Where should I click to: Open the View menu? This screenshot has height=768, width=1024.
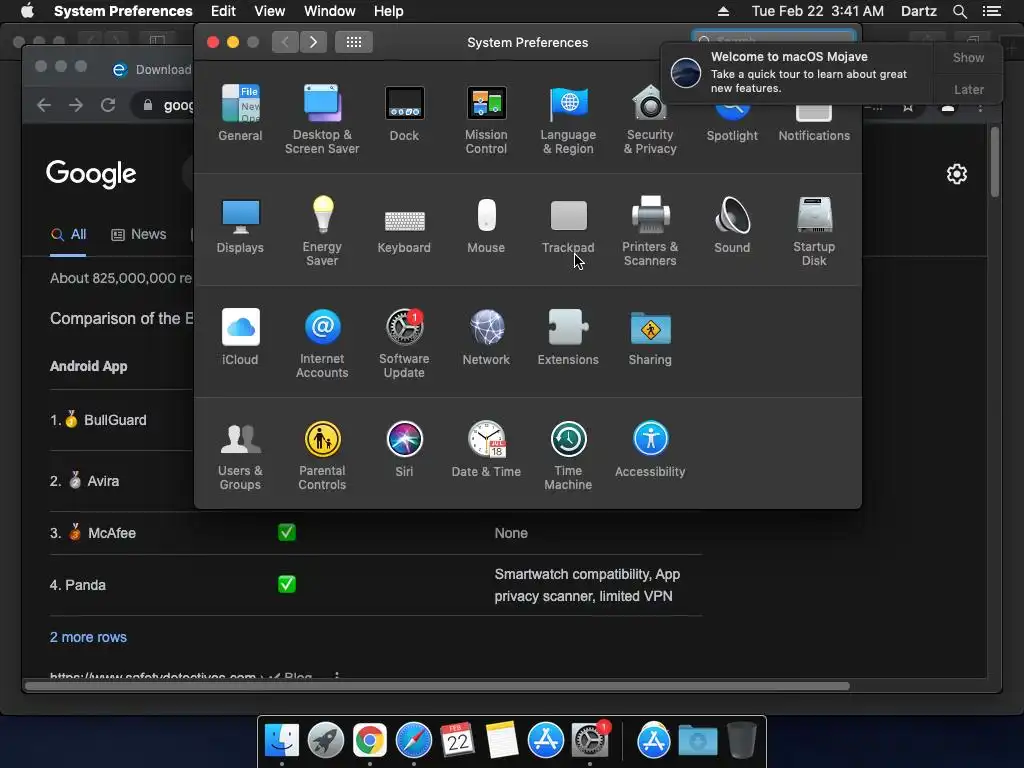coord(269,11)
